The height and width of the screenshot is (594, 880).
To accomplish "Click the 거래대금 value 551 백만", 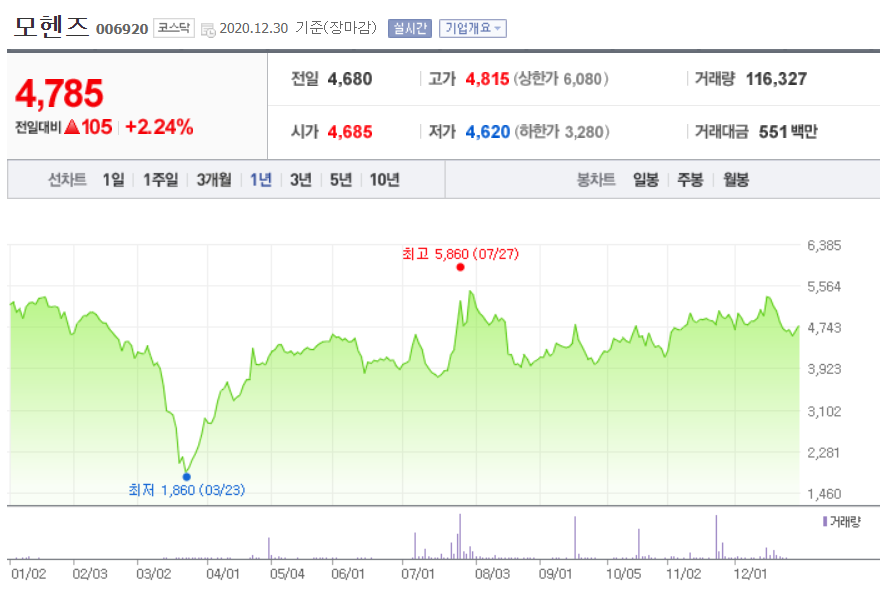I will tap(788, 132).
